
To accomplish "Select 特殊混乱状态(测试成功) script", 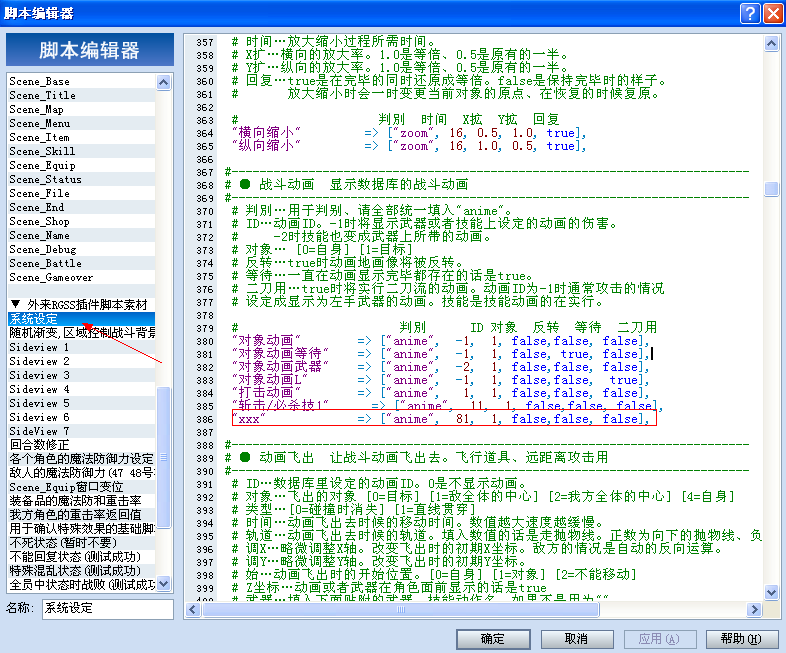I will (x=82, y=571).
